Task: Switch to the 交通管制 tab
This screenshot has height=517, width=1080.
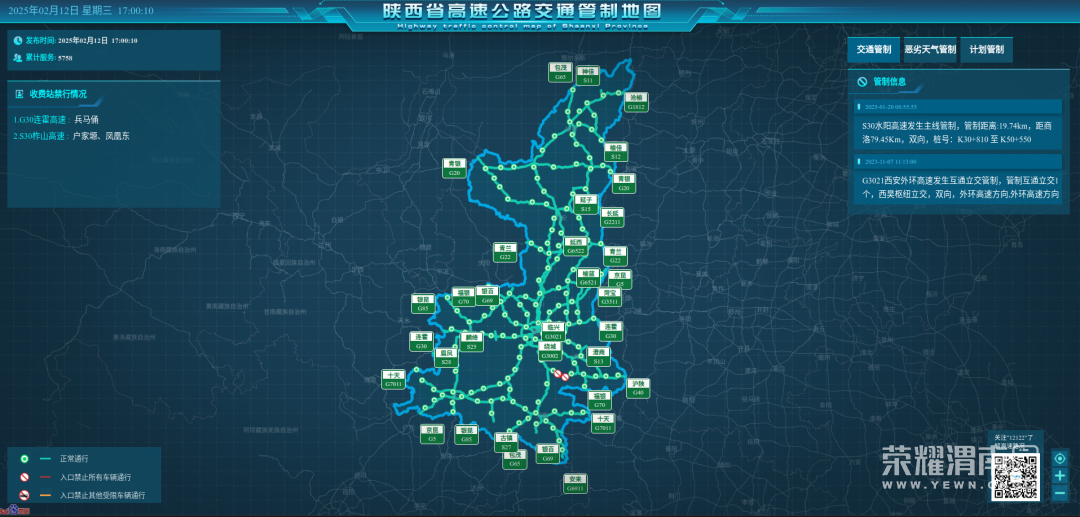Action: [871, 49]
